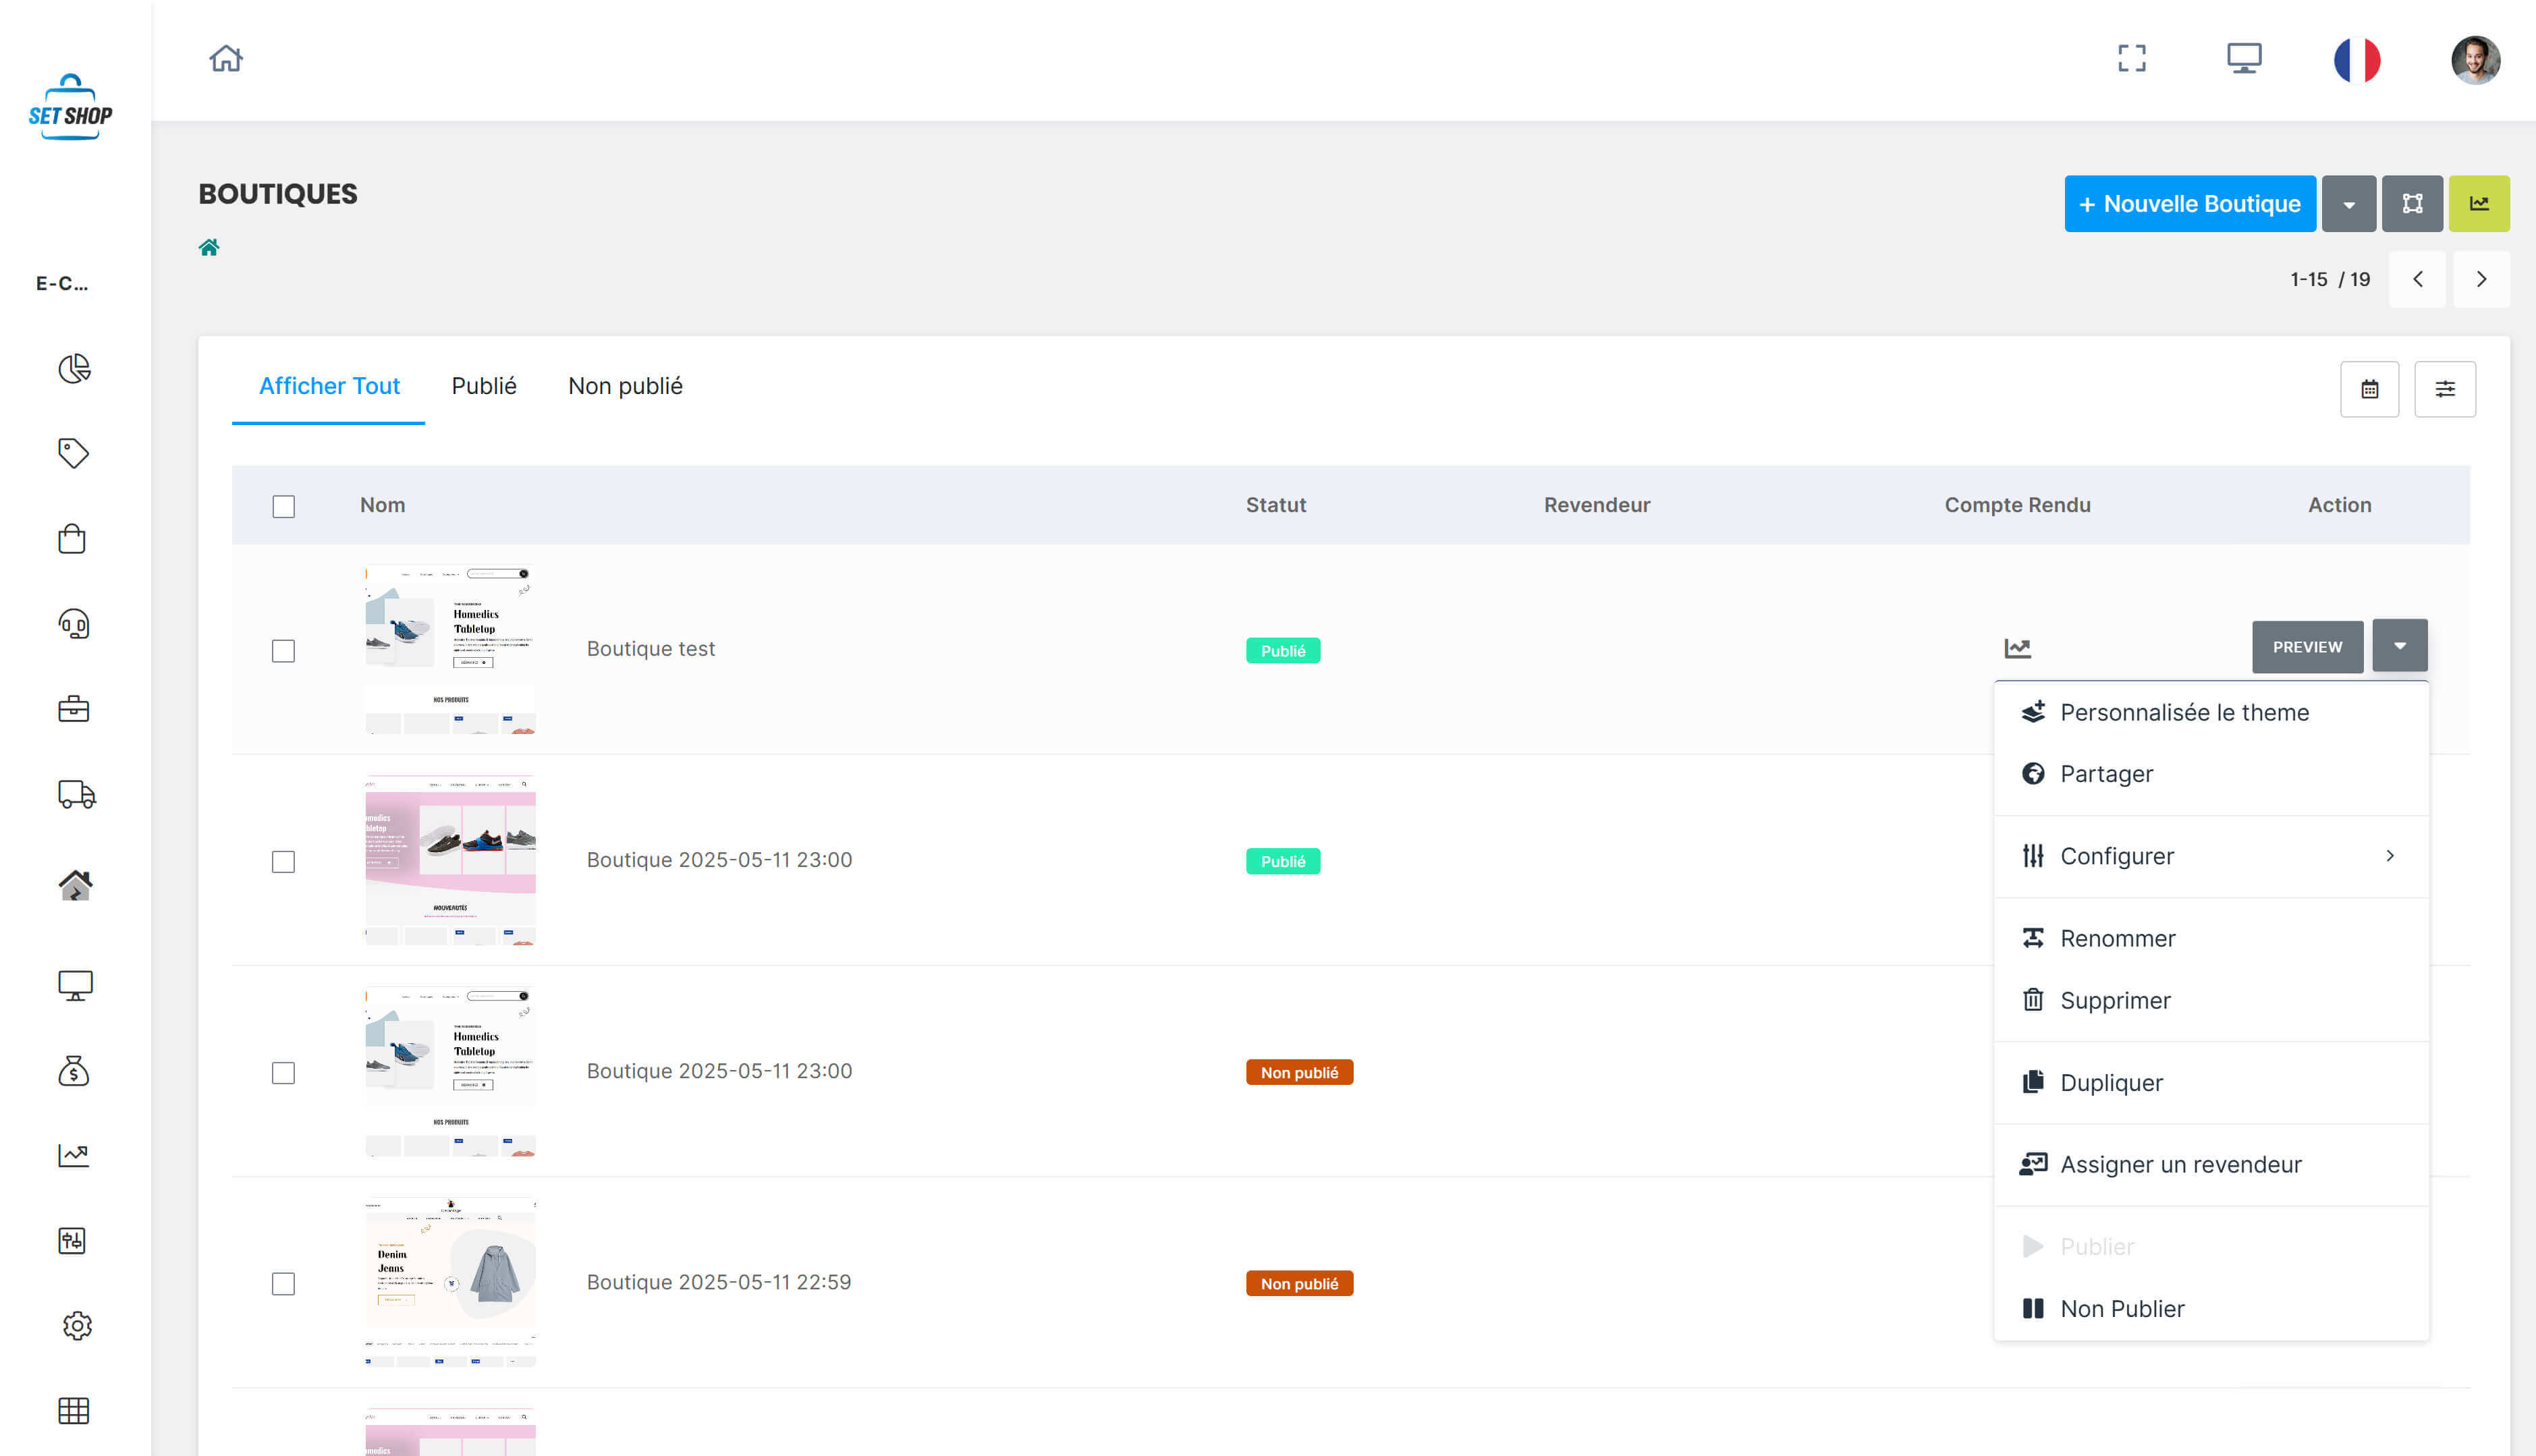Open the customer support headset section
The width and height of the screenshot is (2536, 1456).
click(x=74, y=624)
